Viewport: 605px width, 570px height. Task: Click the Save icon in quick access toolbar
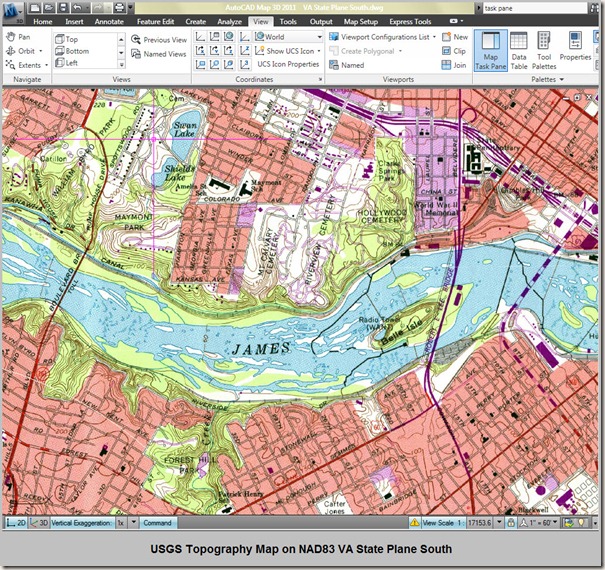point(63,7)
